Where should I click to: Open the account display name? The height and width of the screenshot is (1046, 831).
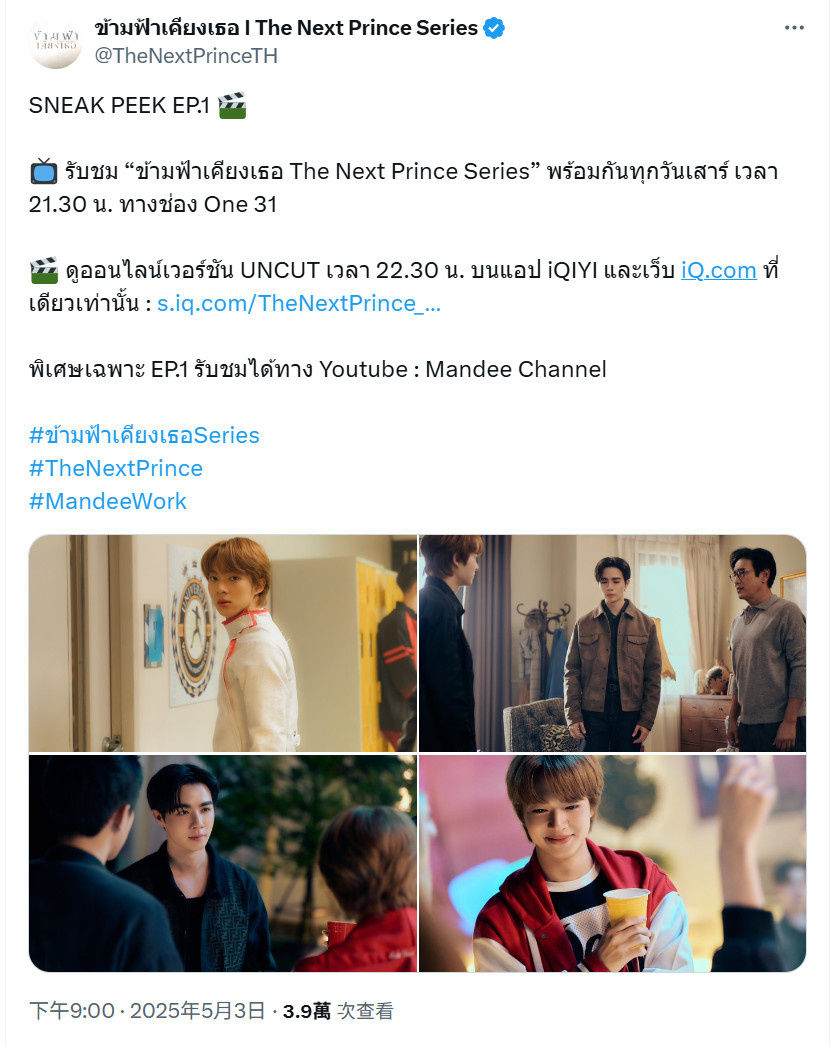(x=286, y=28)
